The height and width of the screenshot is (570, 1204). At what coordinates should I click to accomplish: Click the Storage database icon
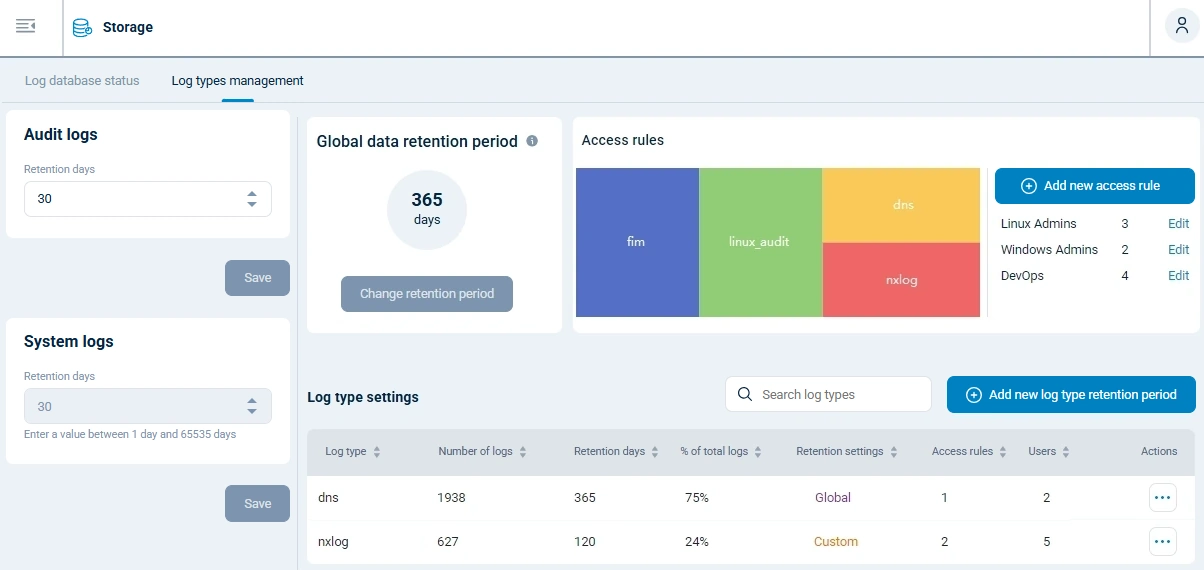click(x=82, y=27)
